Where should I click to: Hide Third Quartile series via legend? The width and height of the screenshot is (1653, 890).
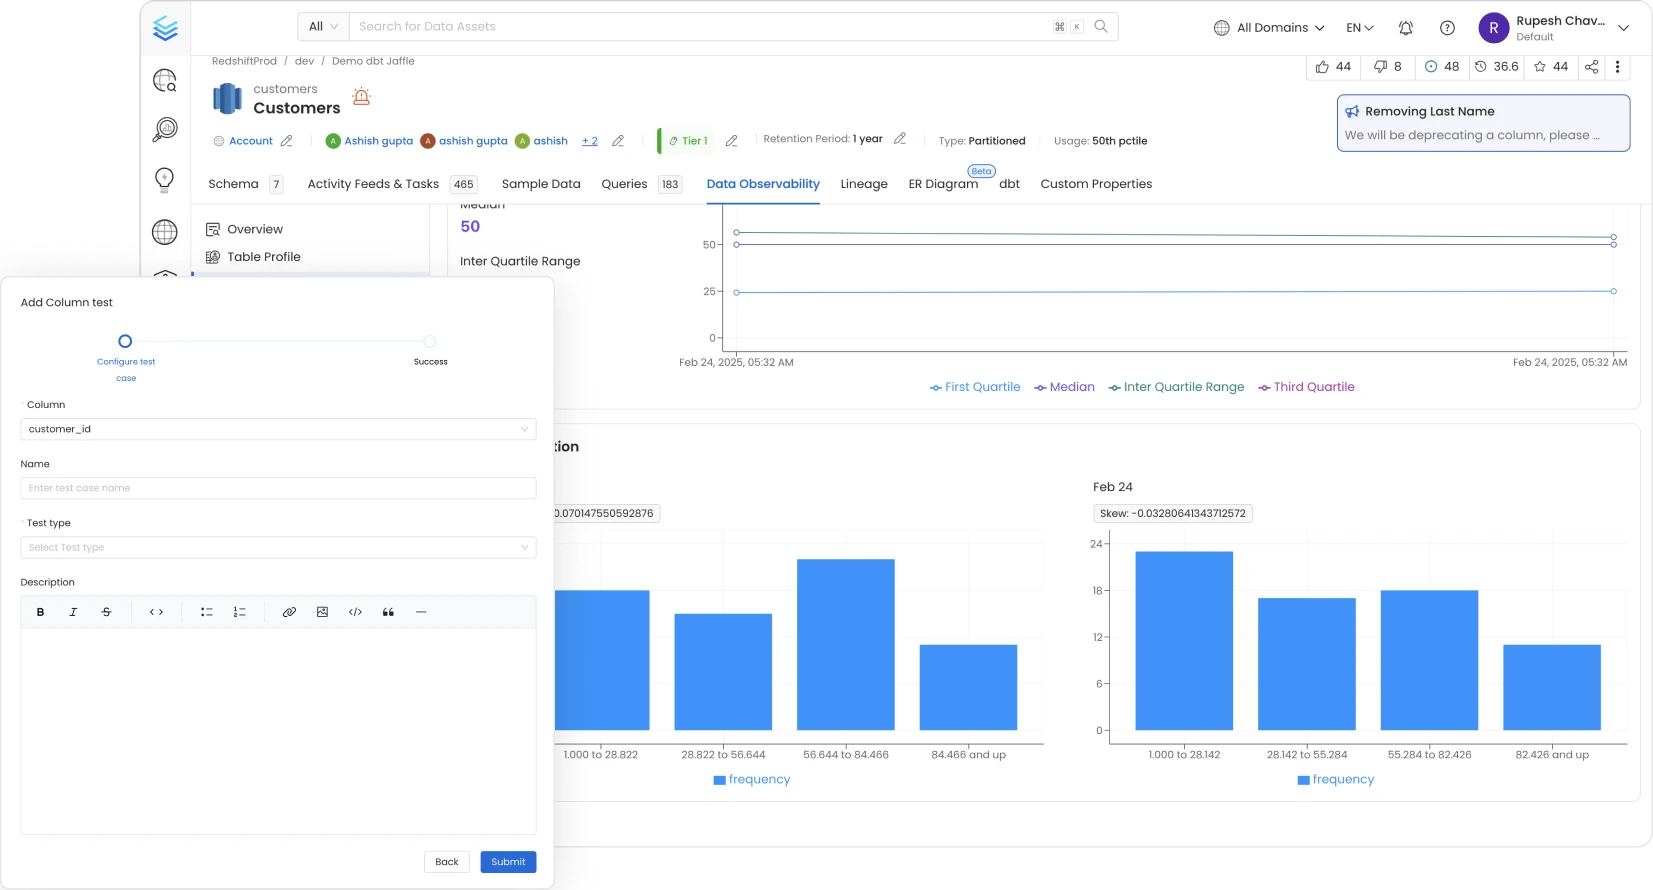click(1306, 387)
